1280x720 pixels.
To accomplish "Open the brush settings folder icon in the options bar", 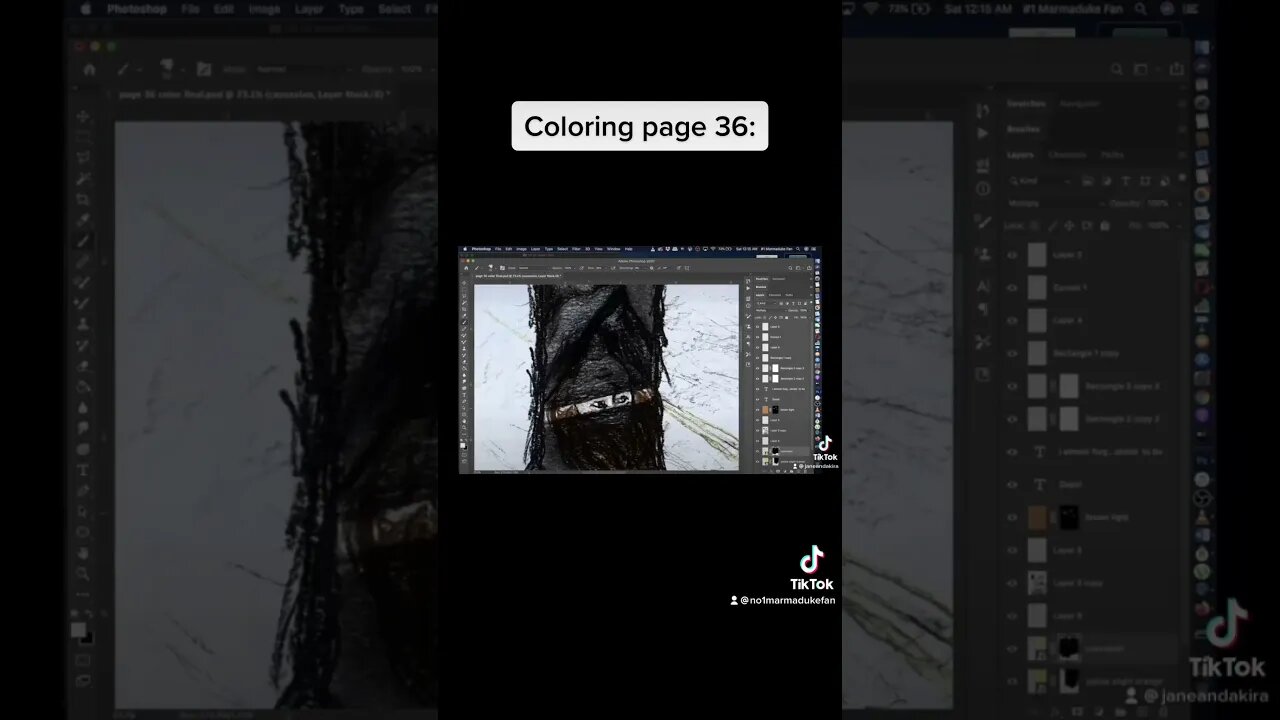I will coord(204,69).
